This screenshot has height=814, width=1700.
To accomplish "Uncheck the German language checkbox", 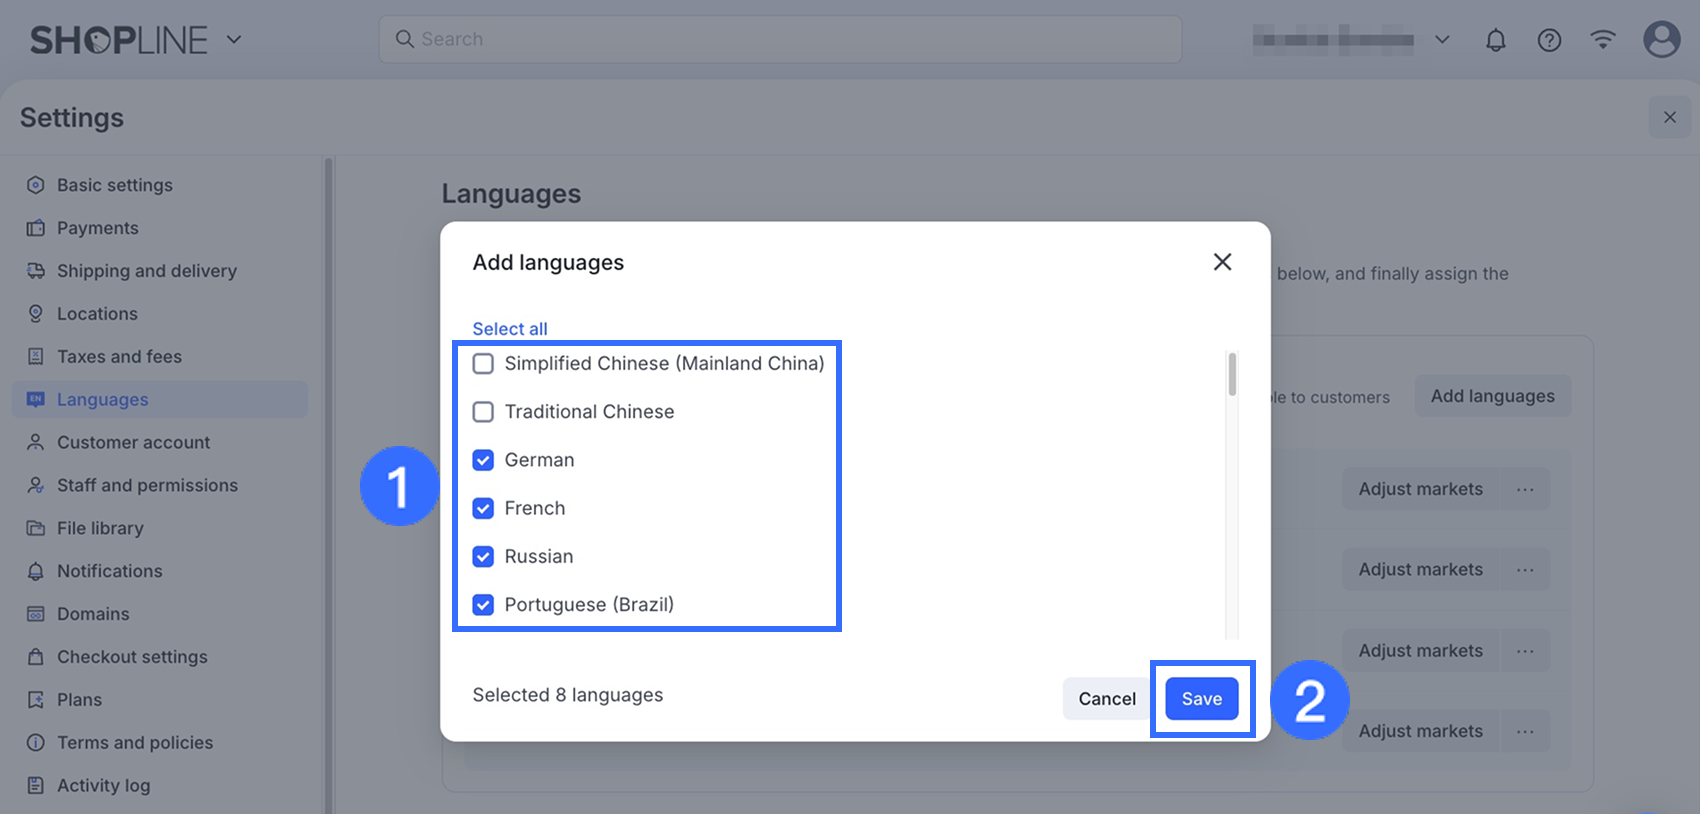I will pyautogui.click(x=483, y=460).
